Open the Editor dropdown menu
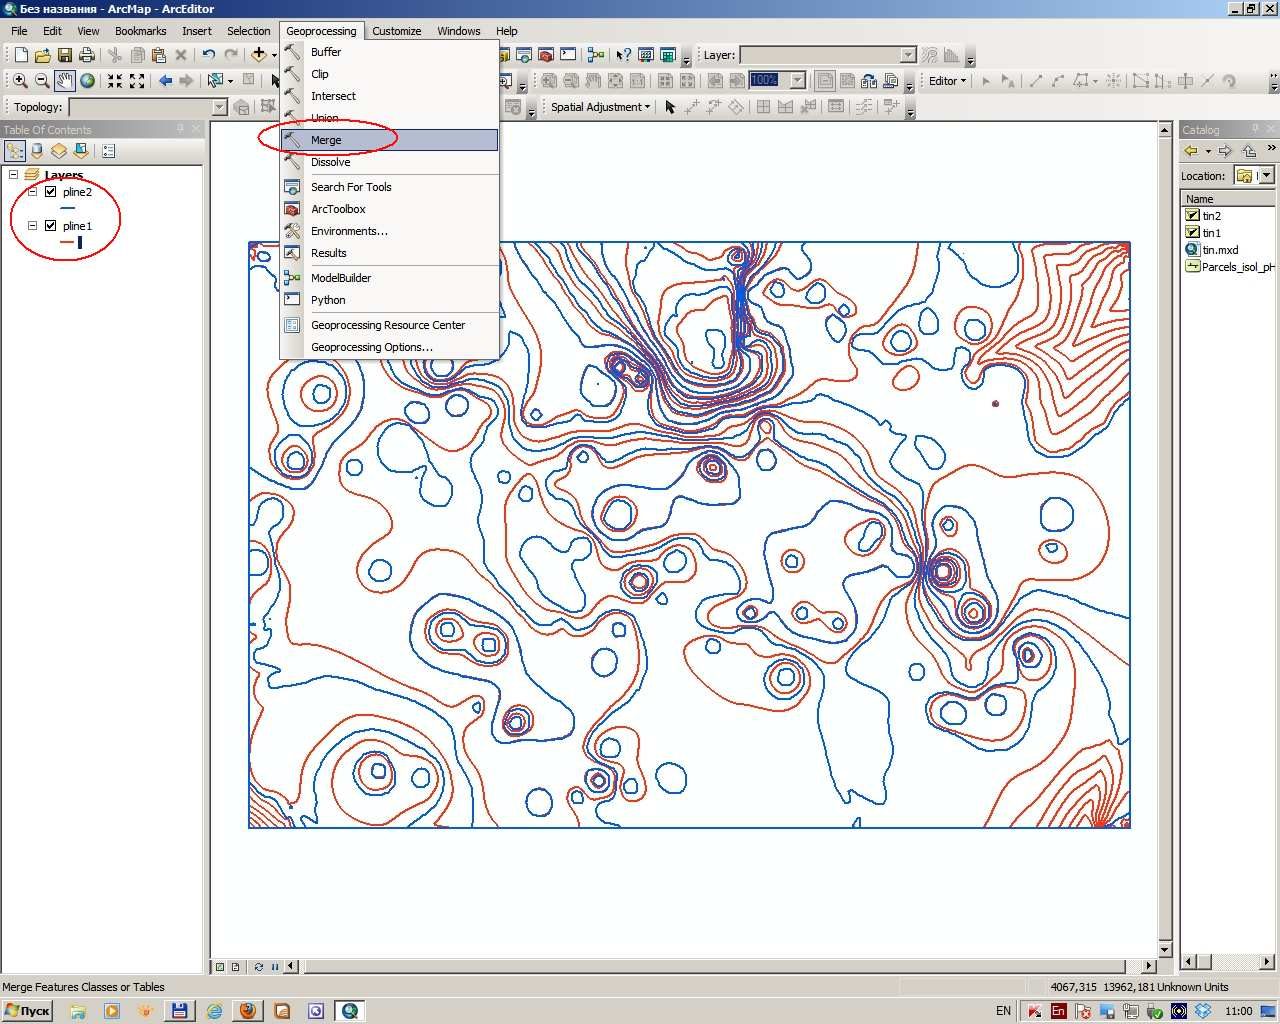 click(x=947, y=81)
